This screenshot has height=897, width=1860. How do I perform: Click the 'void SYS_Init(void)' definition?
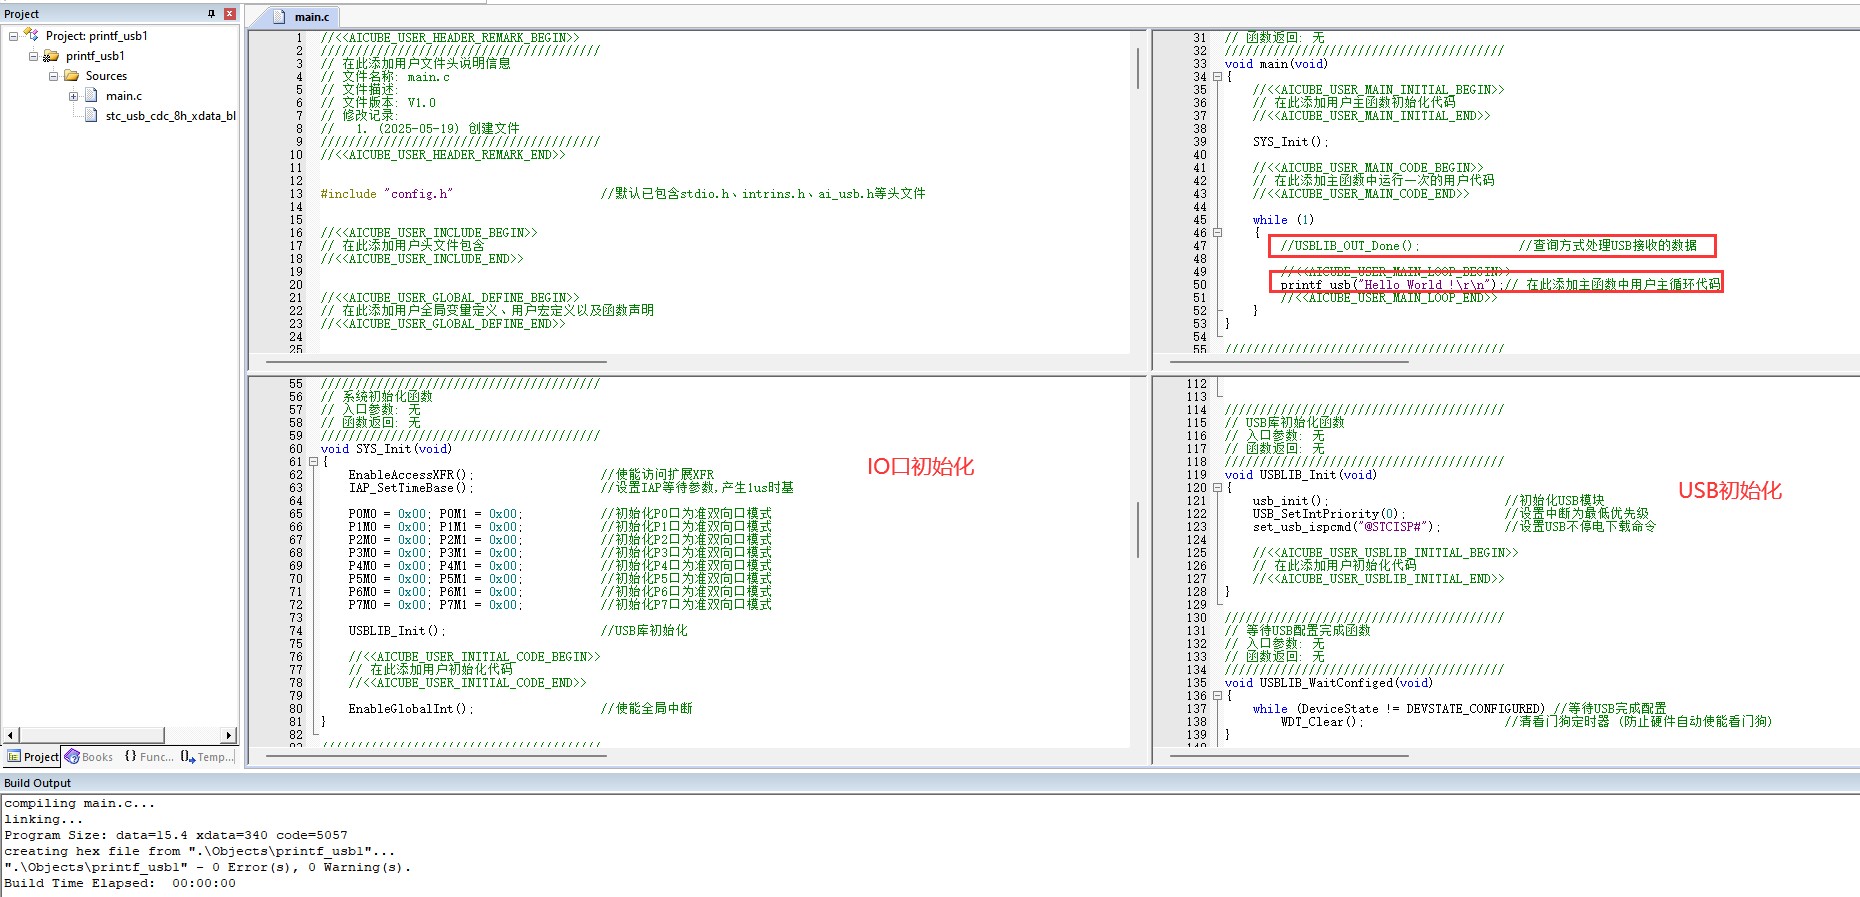(386, 449)
